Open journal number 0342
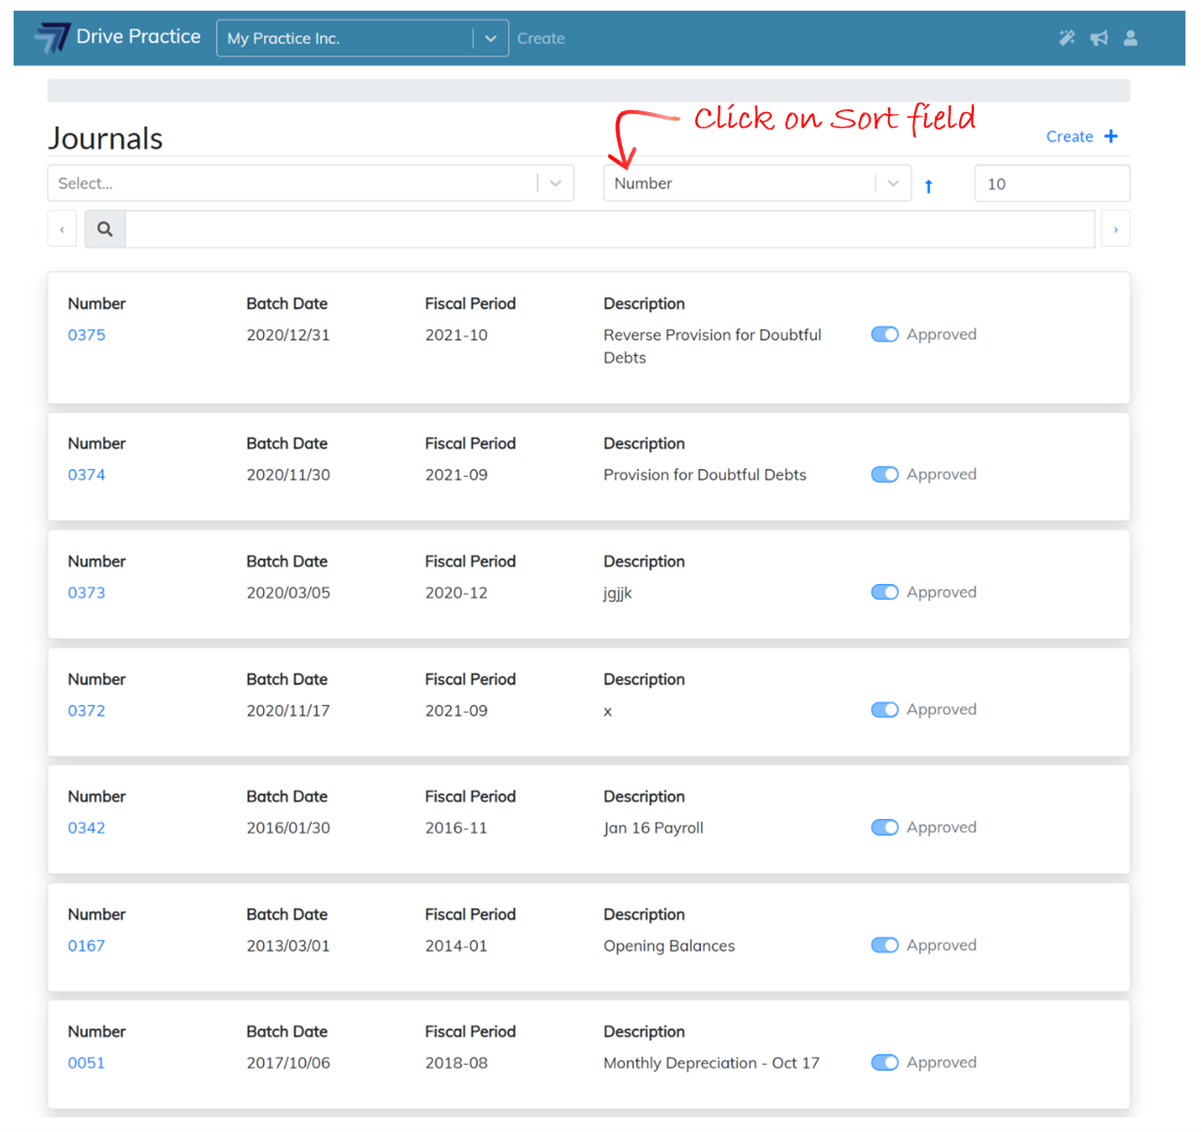The height and width of the screenshot is (1132, 1202). [x=86, y=828]
